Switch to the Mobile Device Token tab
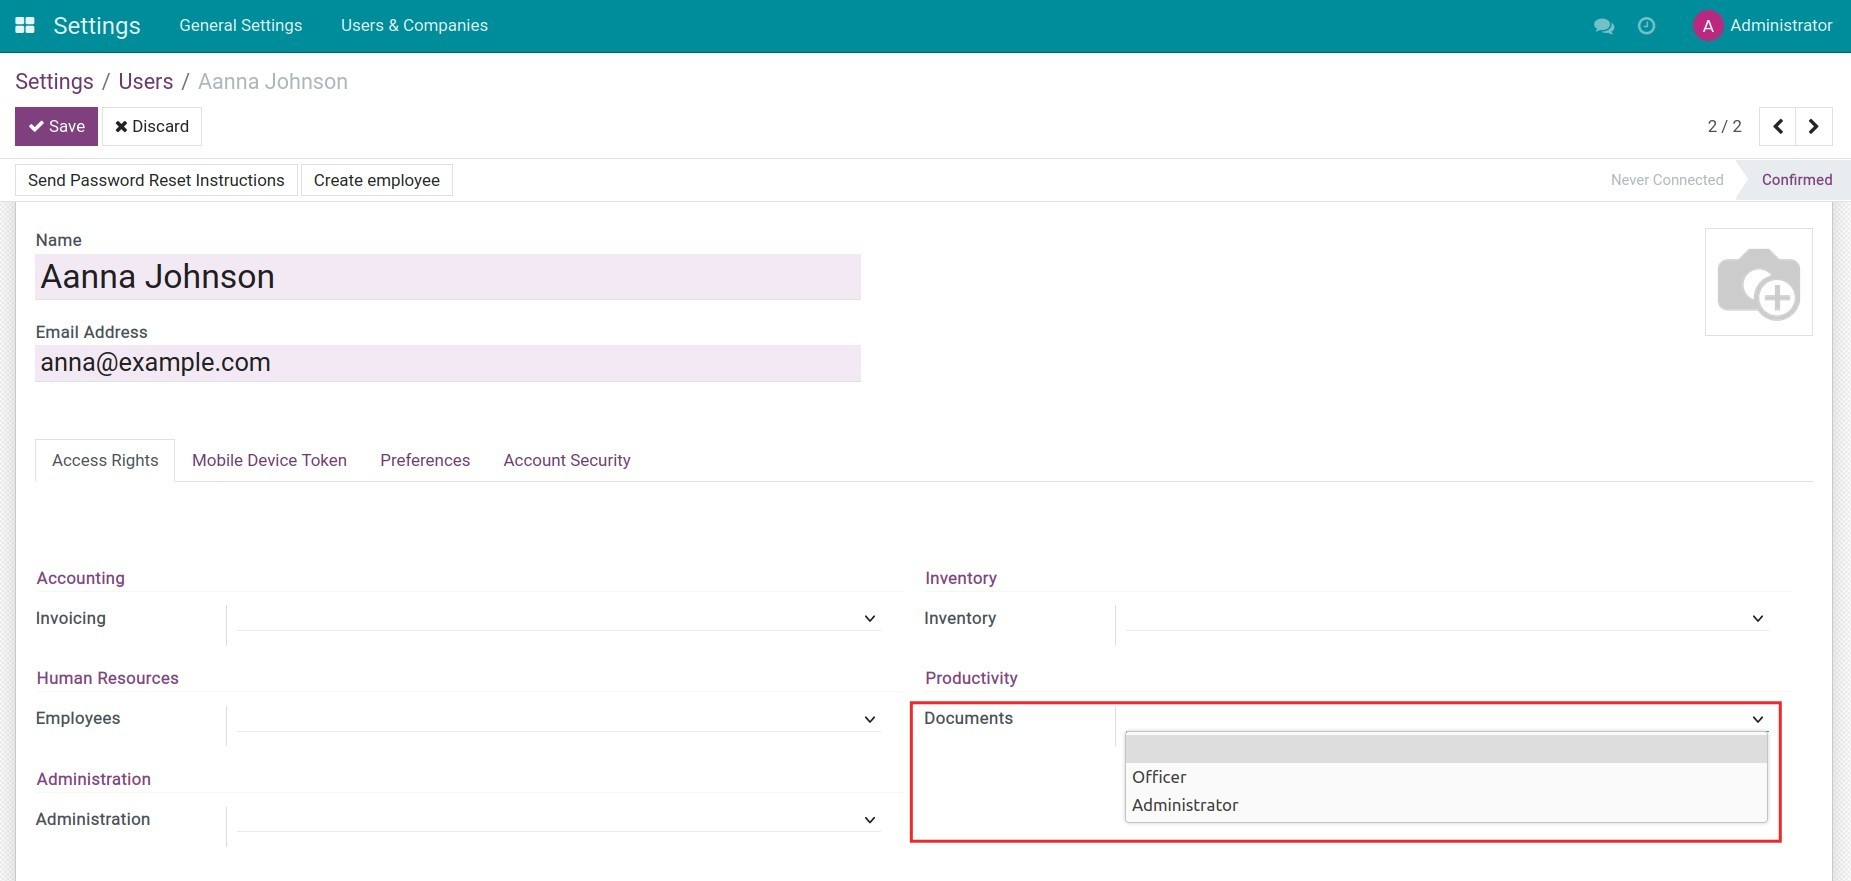 269,460
